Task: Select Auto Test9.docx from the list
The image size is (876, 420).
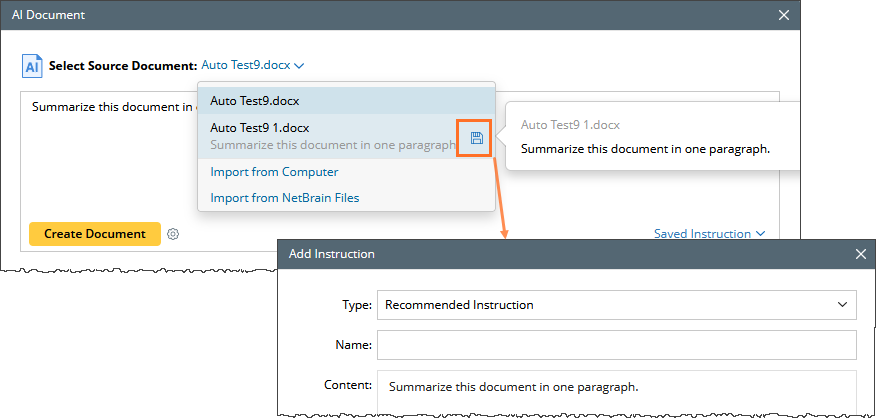Action: click(x=255, y=101)
